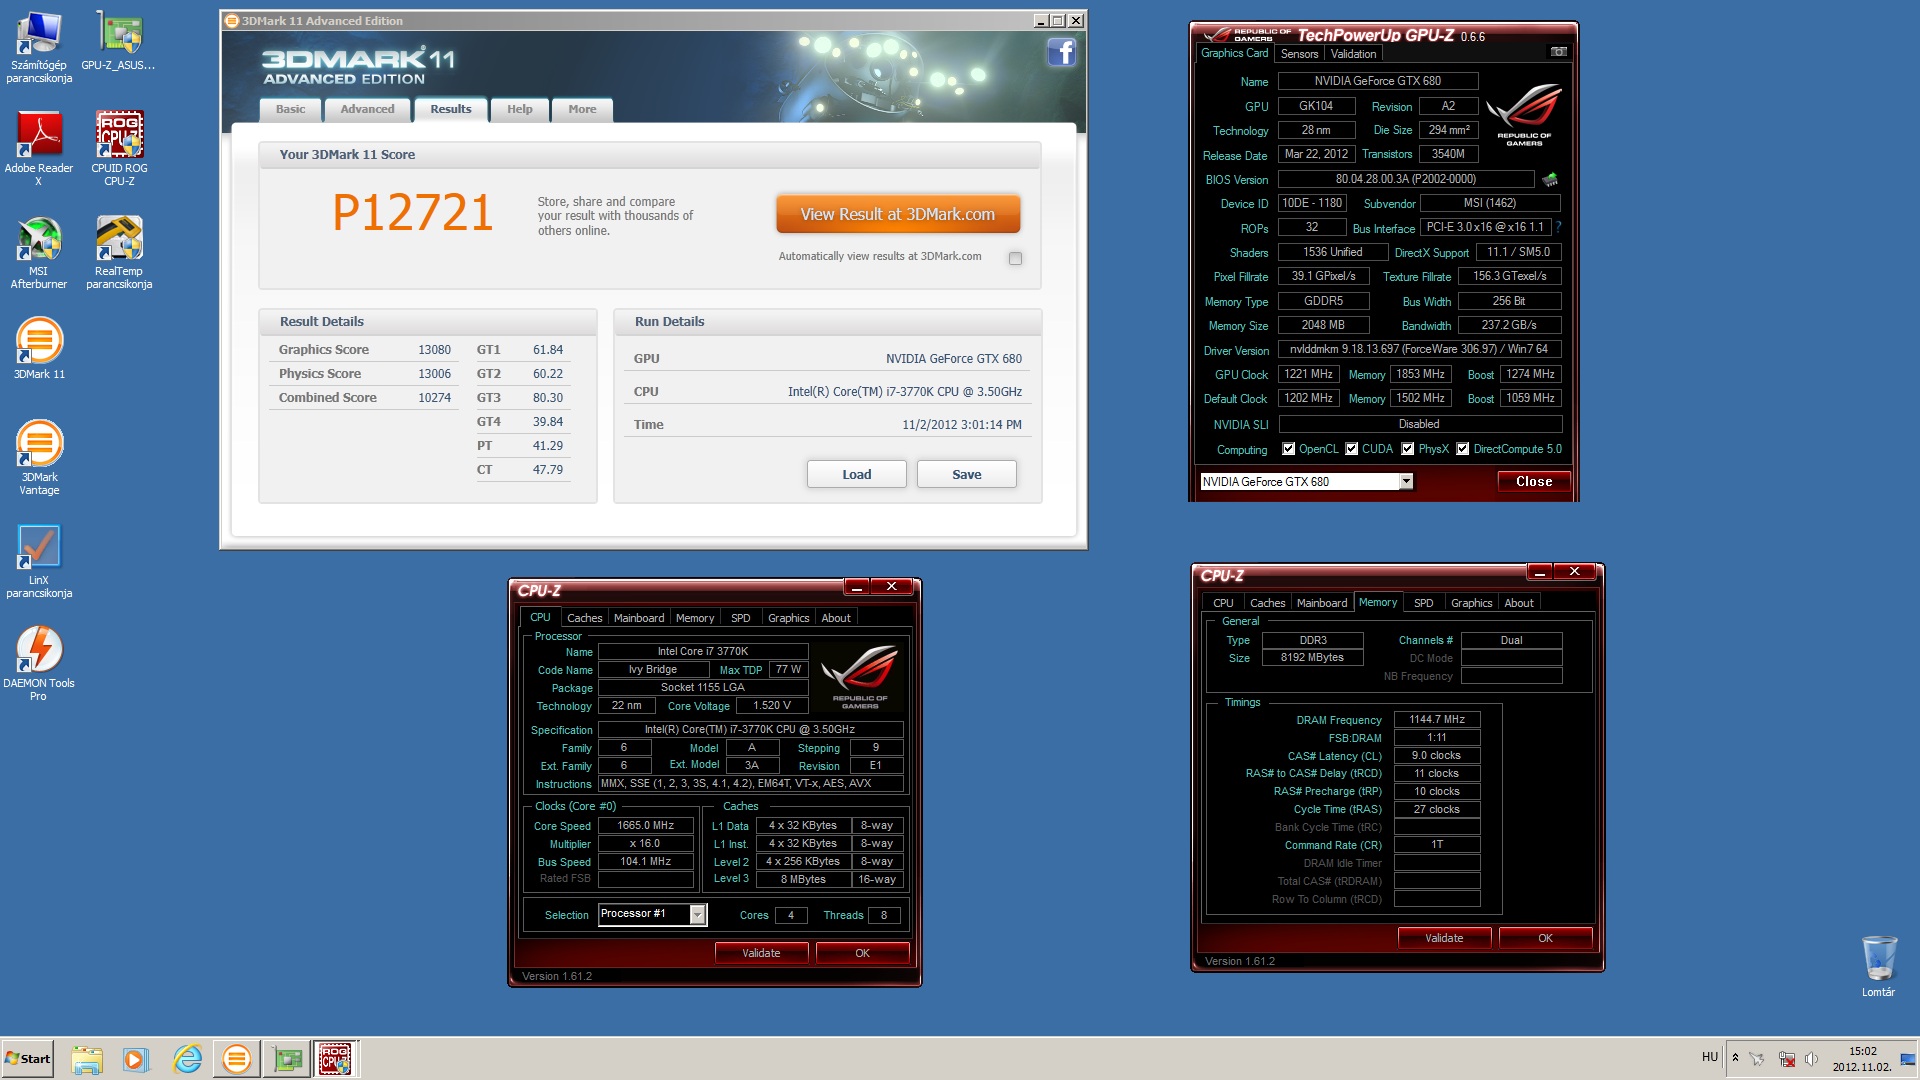This screenshot has height=1080, width=1920.
Task: Show hidden system tray icons
Action: (1735, 1057)
